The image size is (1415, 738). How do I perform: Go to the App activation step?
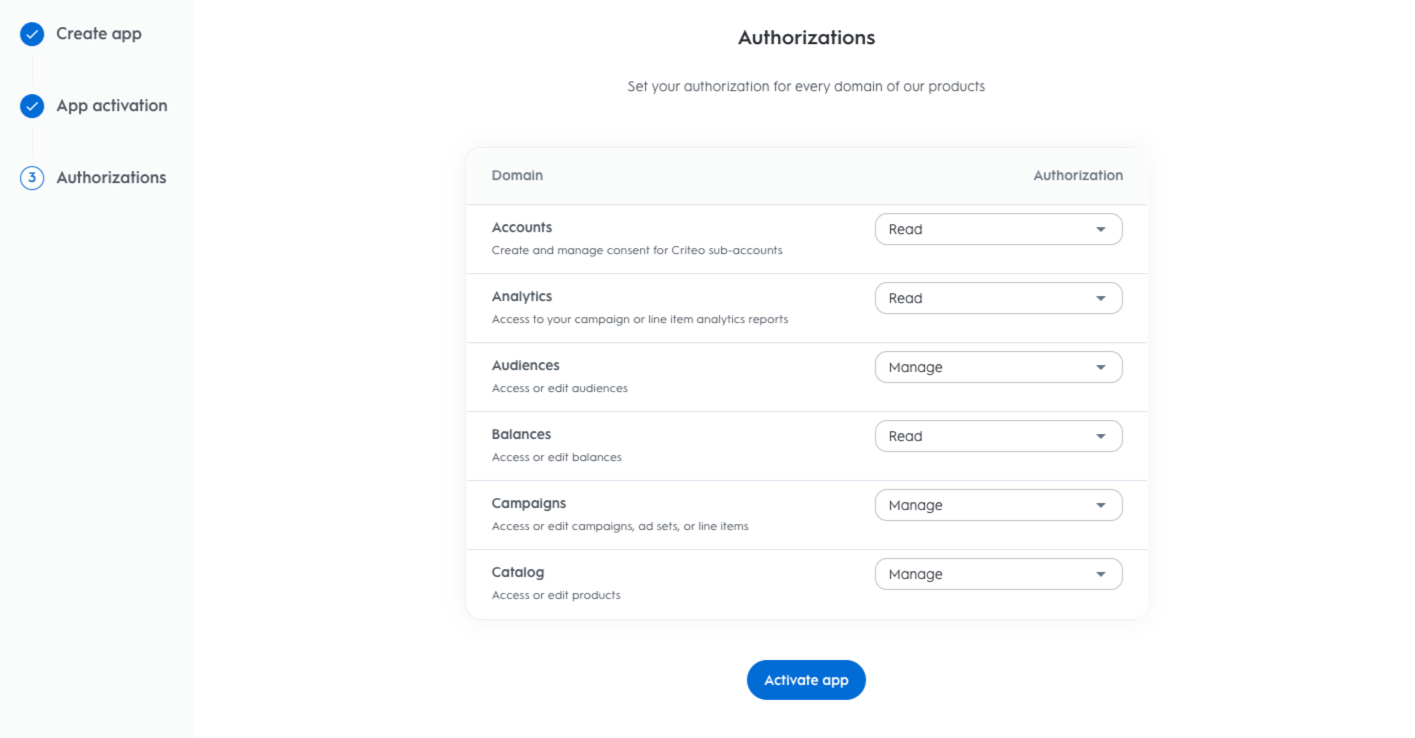[x=112, y=106]
